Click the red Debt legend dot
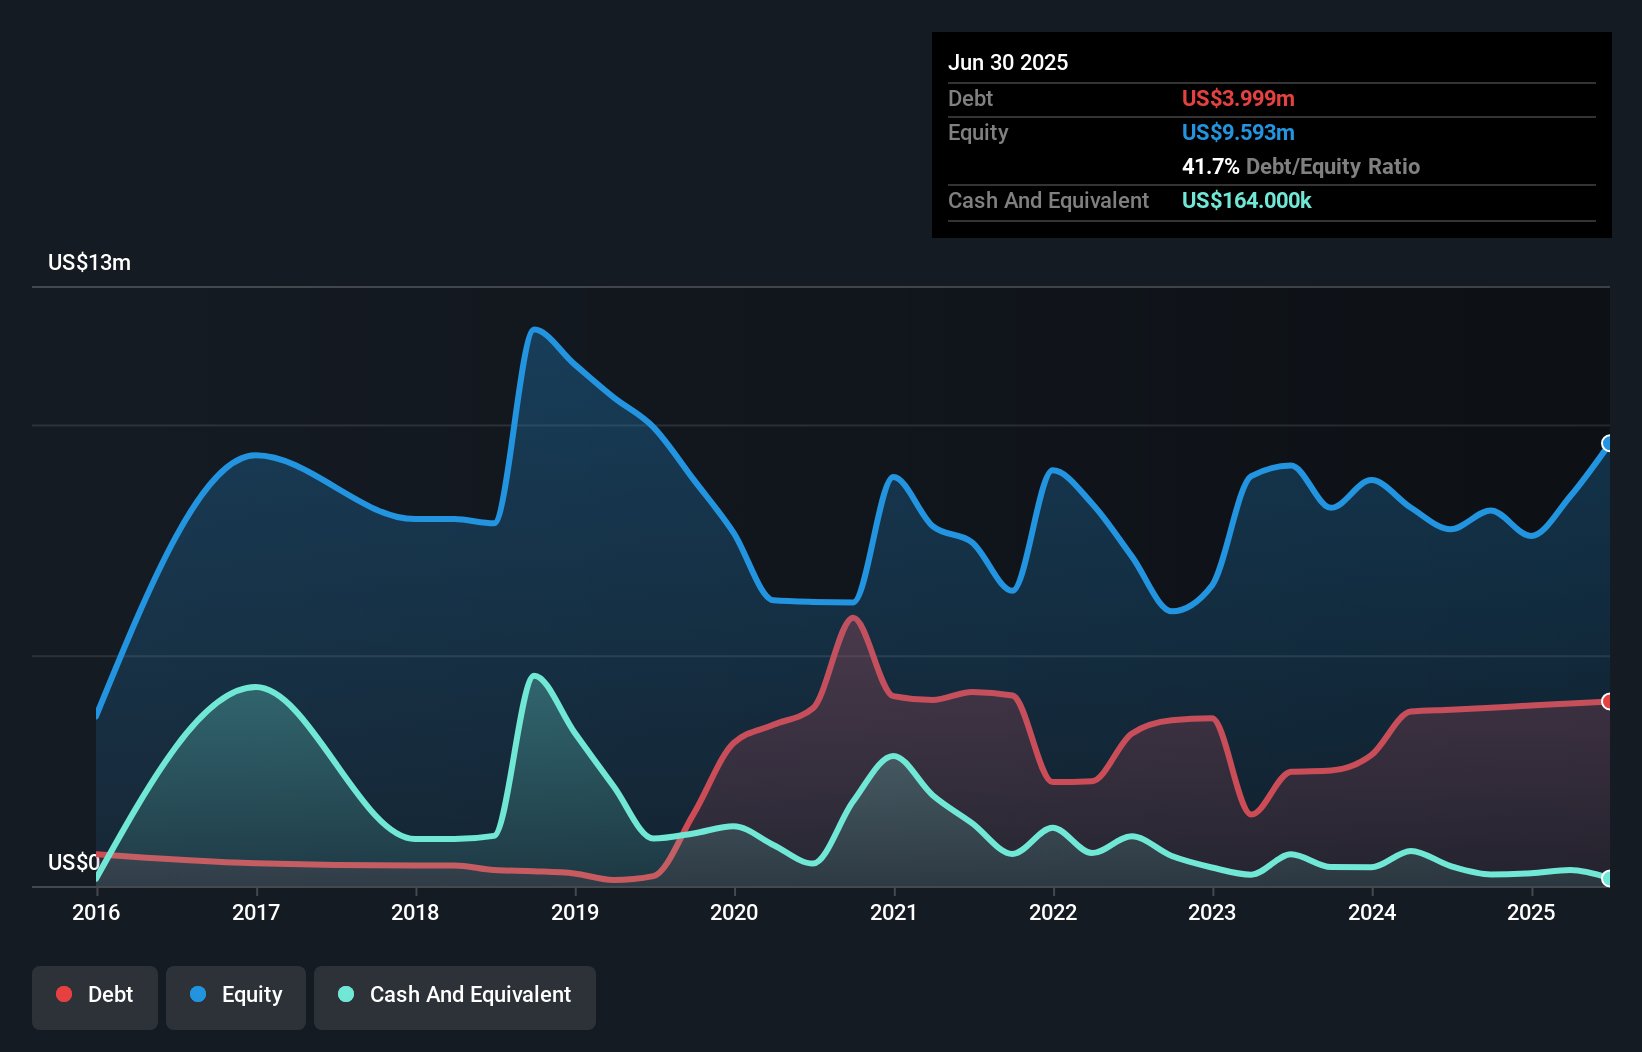 (x=63, y=994)
